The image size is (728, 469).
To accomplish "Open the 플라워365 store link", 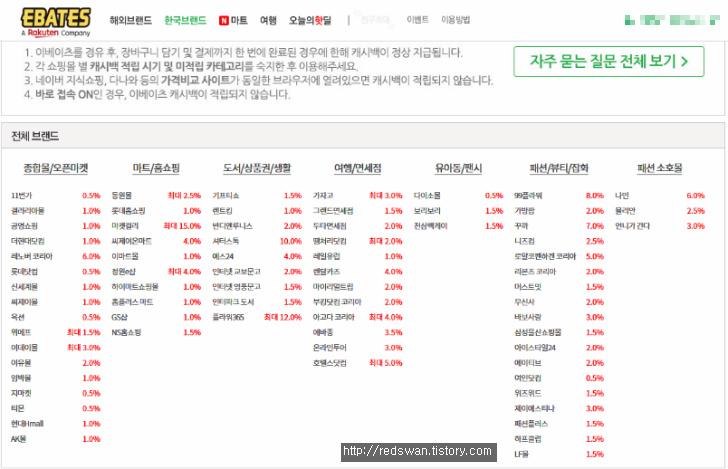I will (228, 317).
